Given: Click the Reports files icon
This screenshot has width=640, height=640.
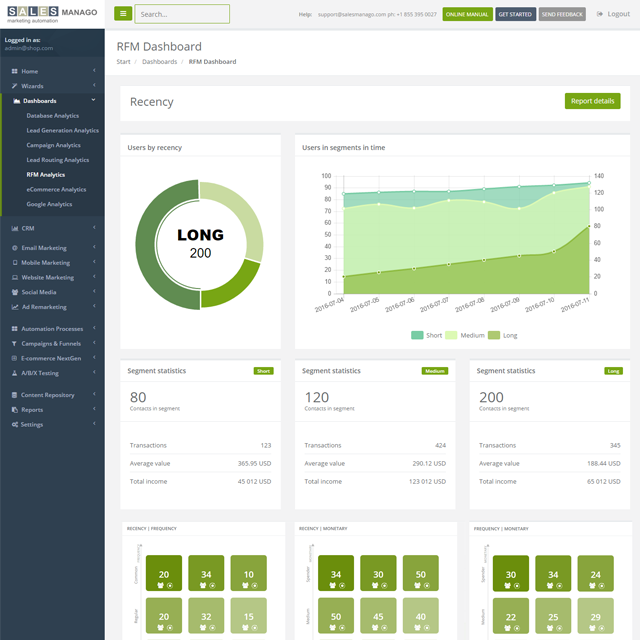Looking at the screenshot, I should (15, 409).
